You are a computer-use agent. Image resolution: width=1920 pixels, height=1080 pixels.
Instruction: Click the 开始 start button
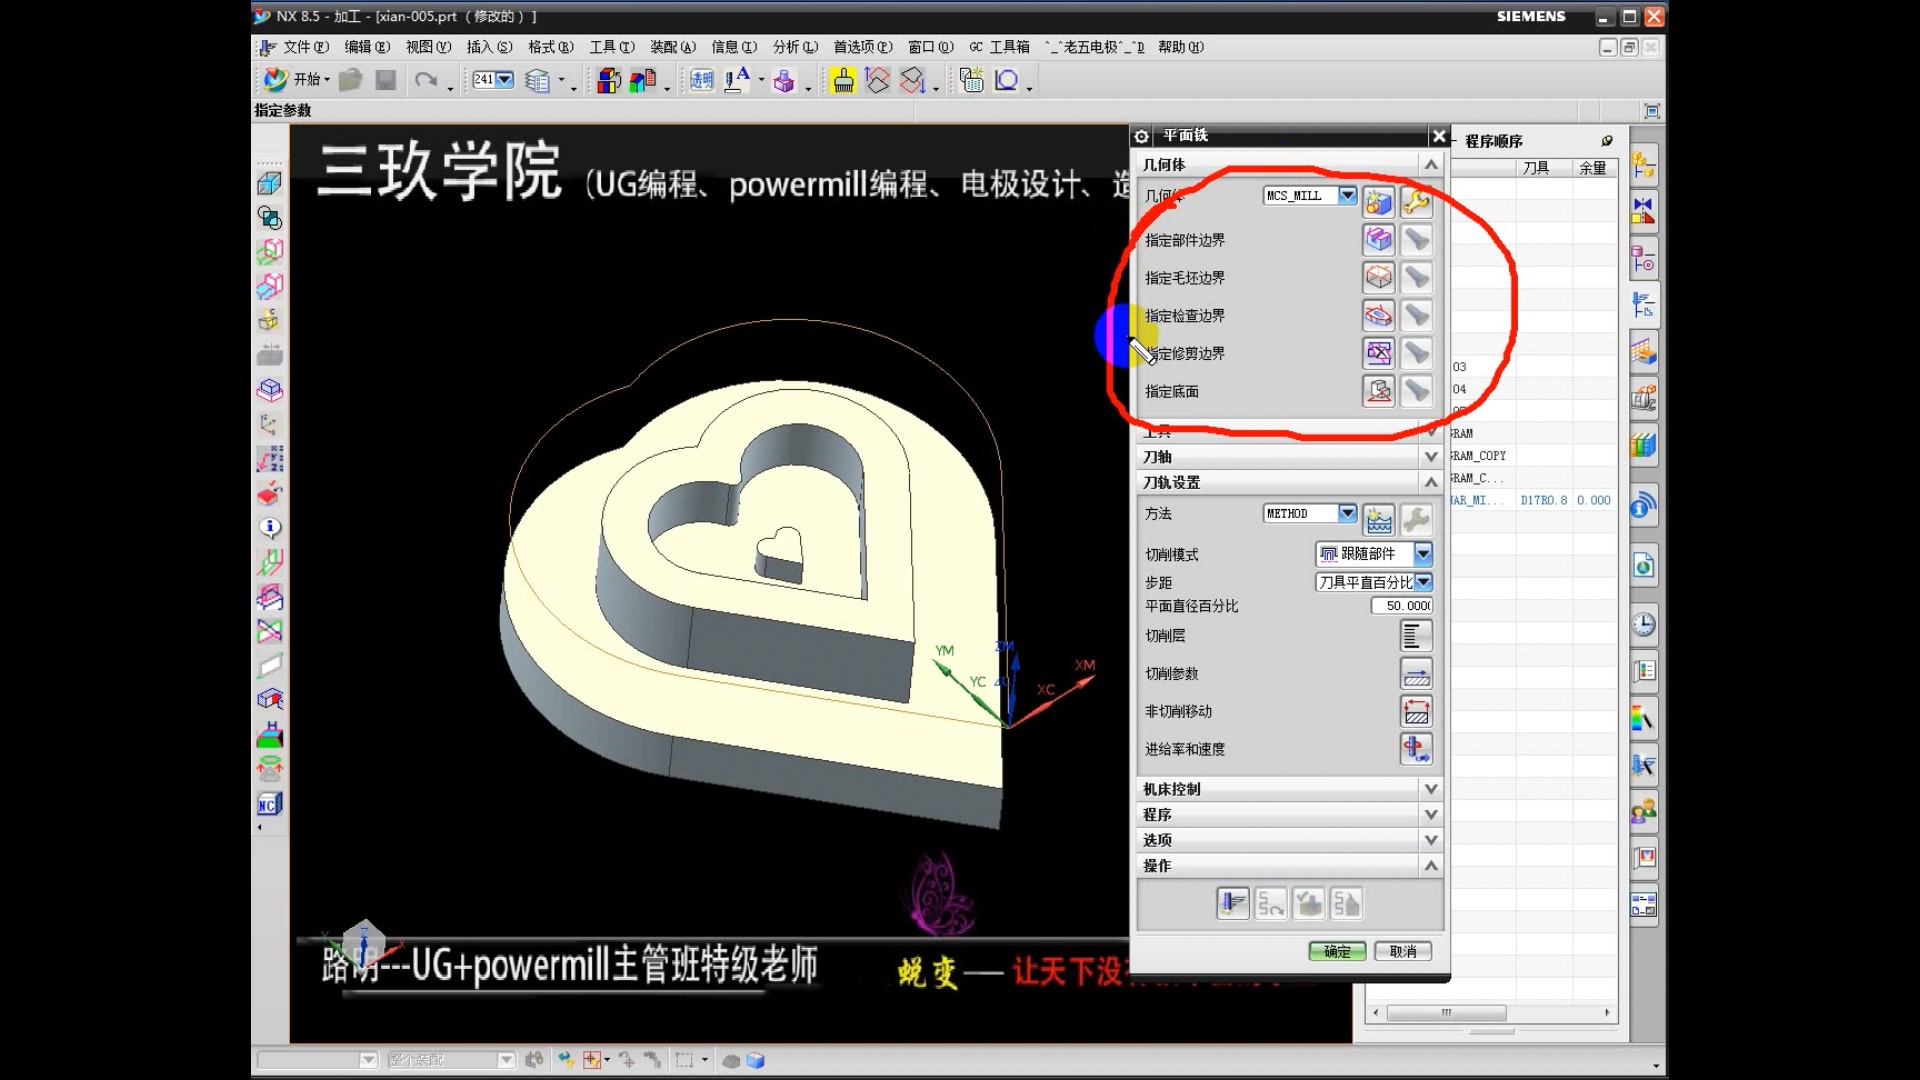tap(298, 79)
